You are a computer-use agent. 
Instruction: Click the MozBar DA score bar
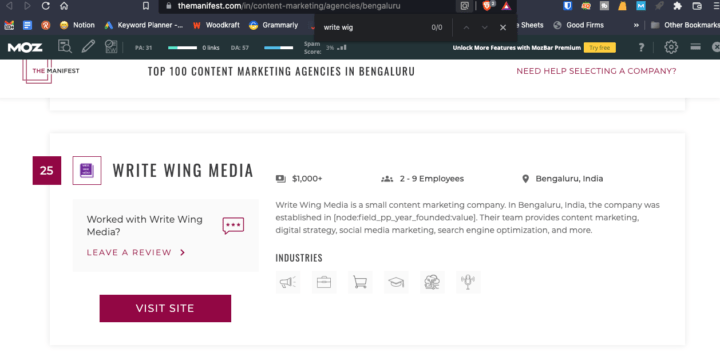point(278,47)
